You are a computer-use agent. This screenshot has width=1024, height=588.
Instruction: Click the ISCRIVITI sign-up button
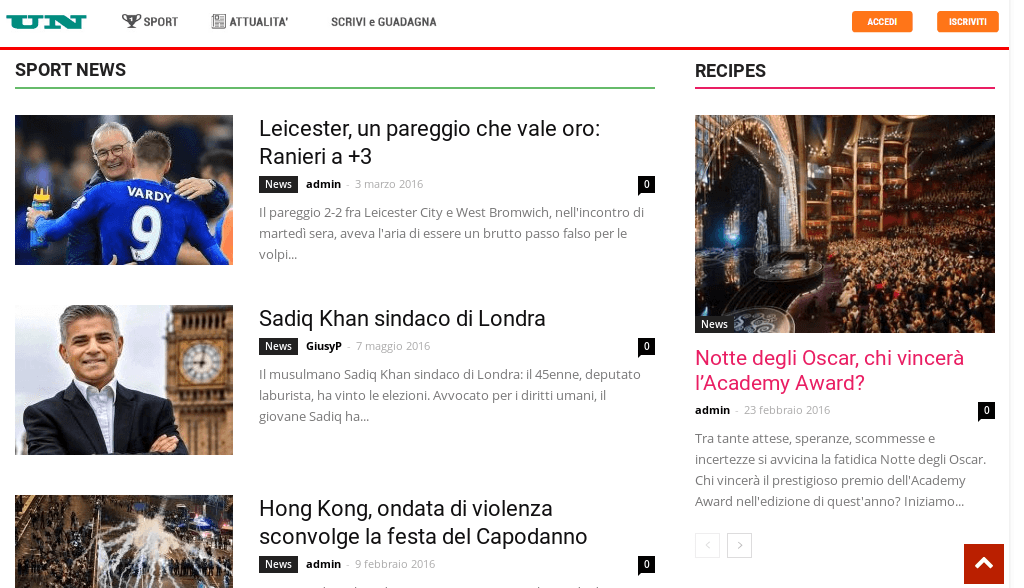click(967, 22)
